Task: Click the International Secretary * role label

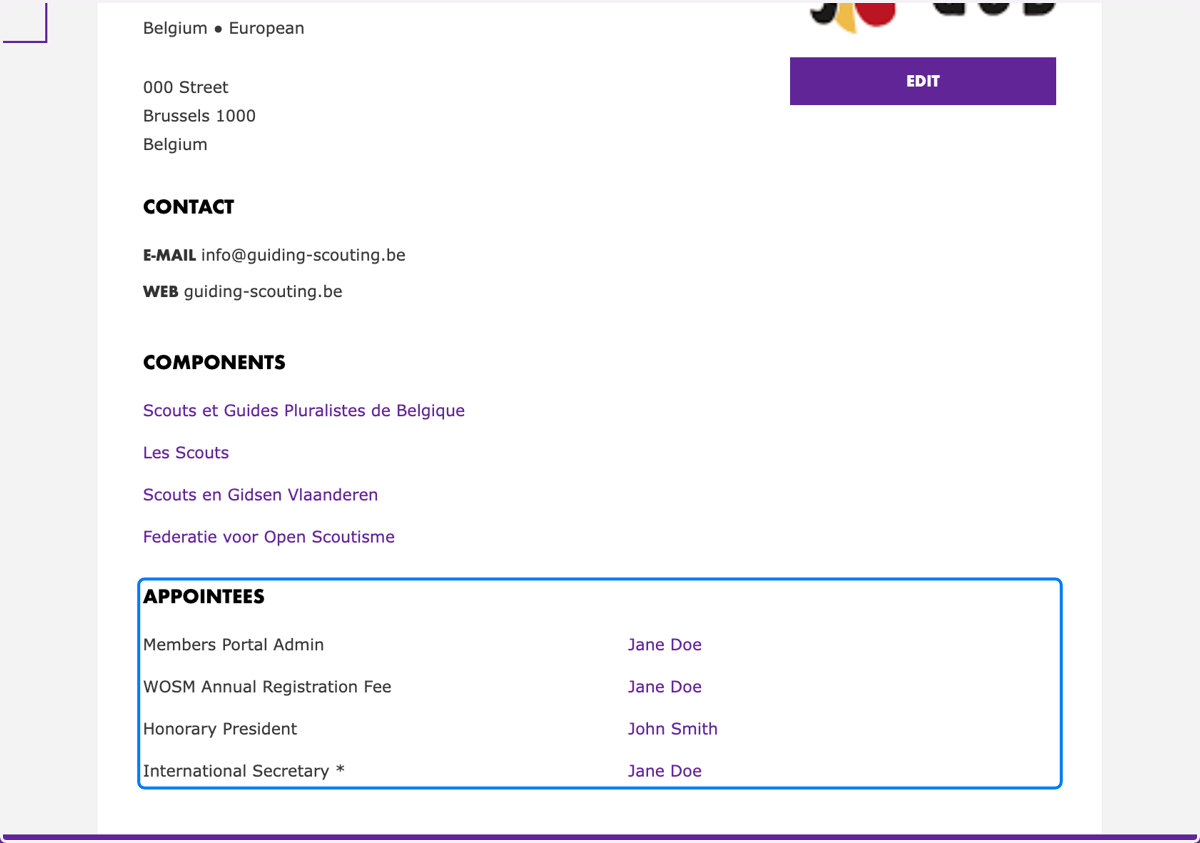Action: (x=244, y=771)
